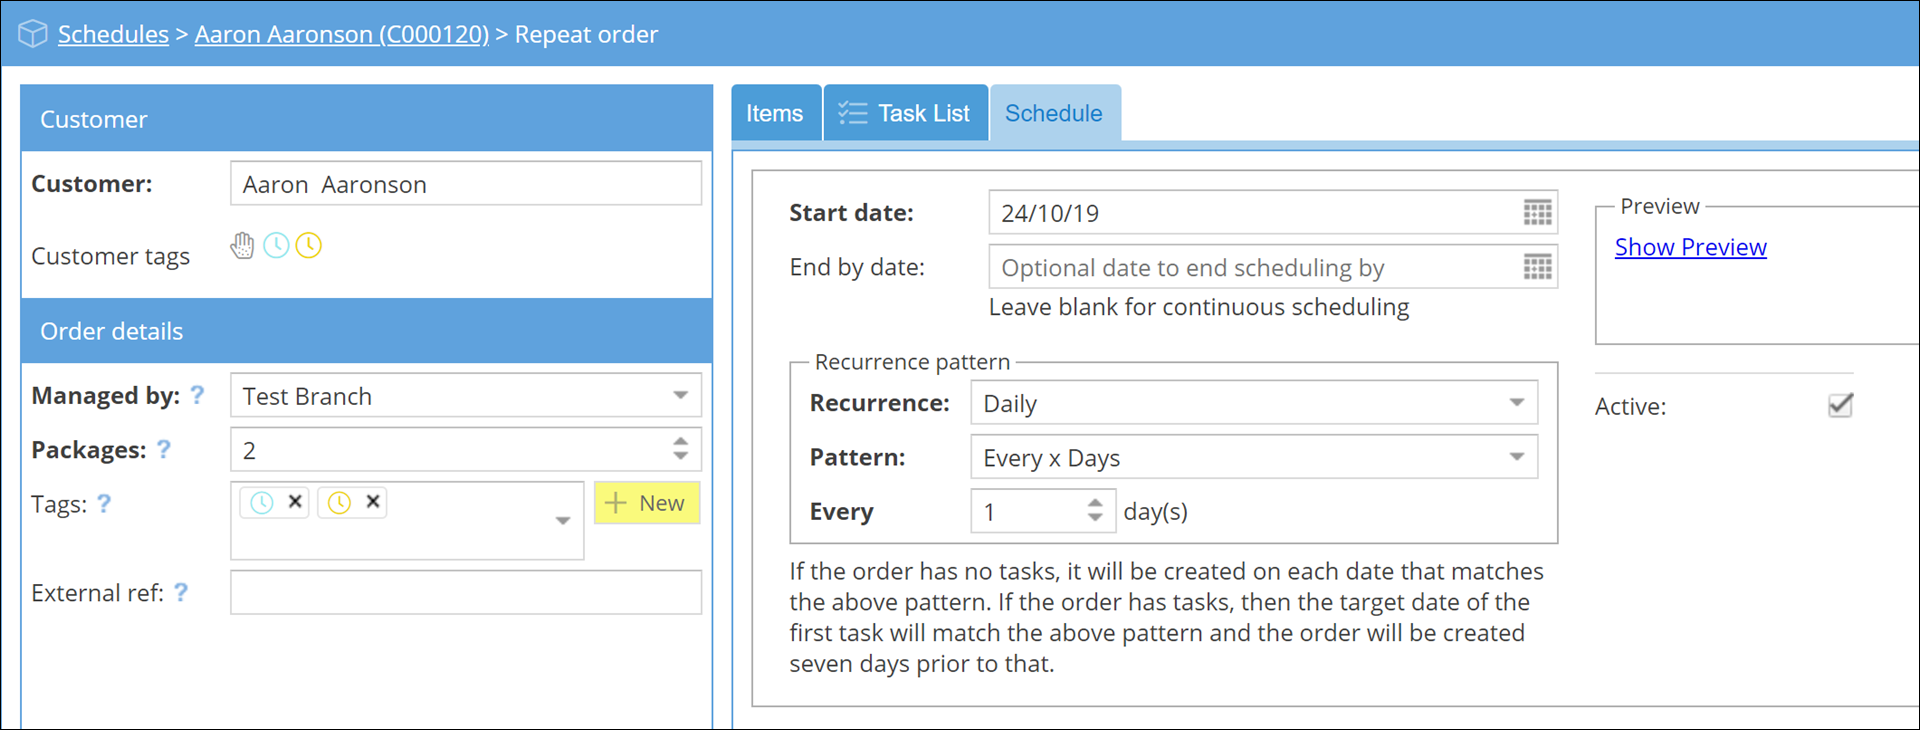This screenshot has width=1920, height=730.
Task: Remove the blue clock tag from Tags
Action: pyautogui.click(x=295, y=502)
